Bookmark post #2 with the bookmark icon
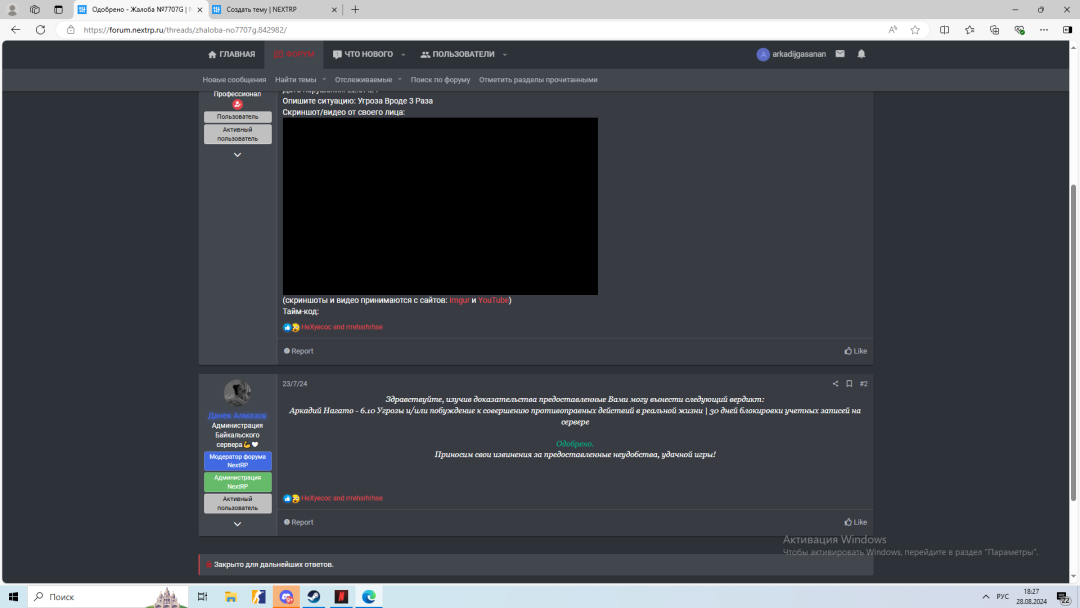Viewport: 1080px width, 608px height. click(x=849, y=384)
